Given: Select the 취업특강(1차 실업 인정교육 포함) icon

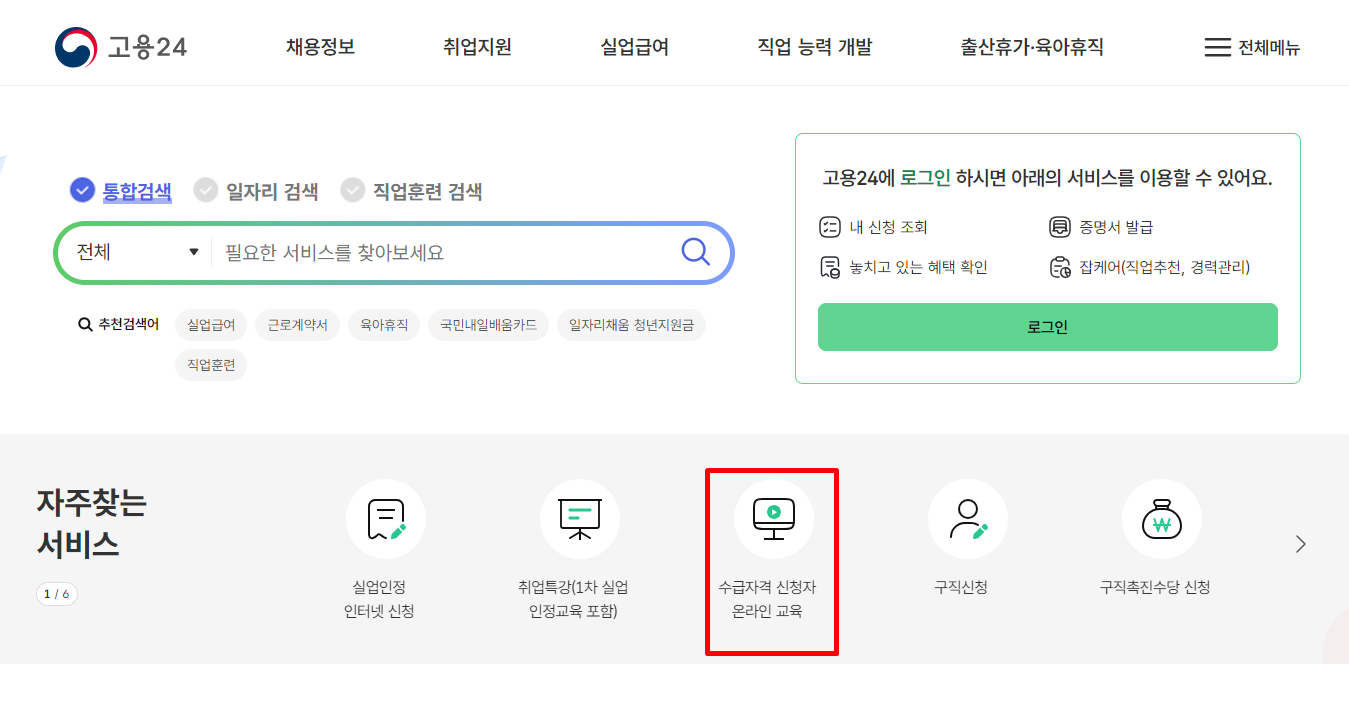Looking at the screenshot, I should (x=580, y=518).
